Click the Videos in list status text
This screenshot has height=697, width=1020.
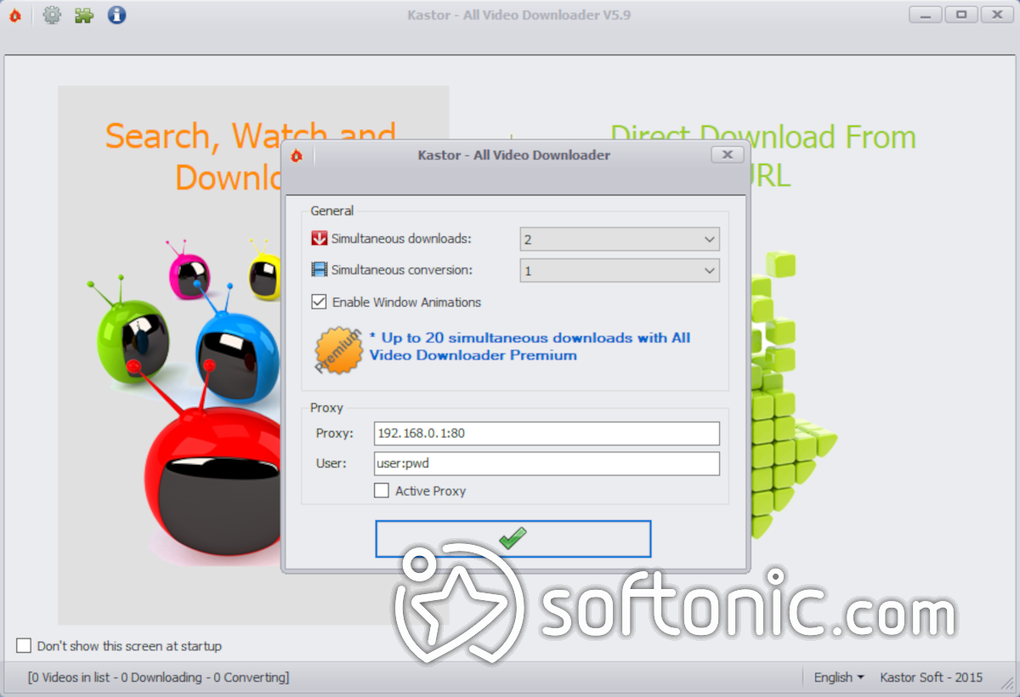(159, 677)
